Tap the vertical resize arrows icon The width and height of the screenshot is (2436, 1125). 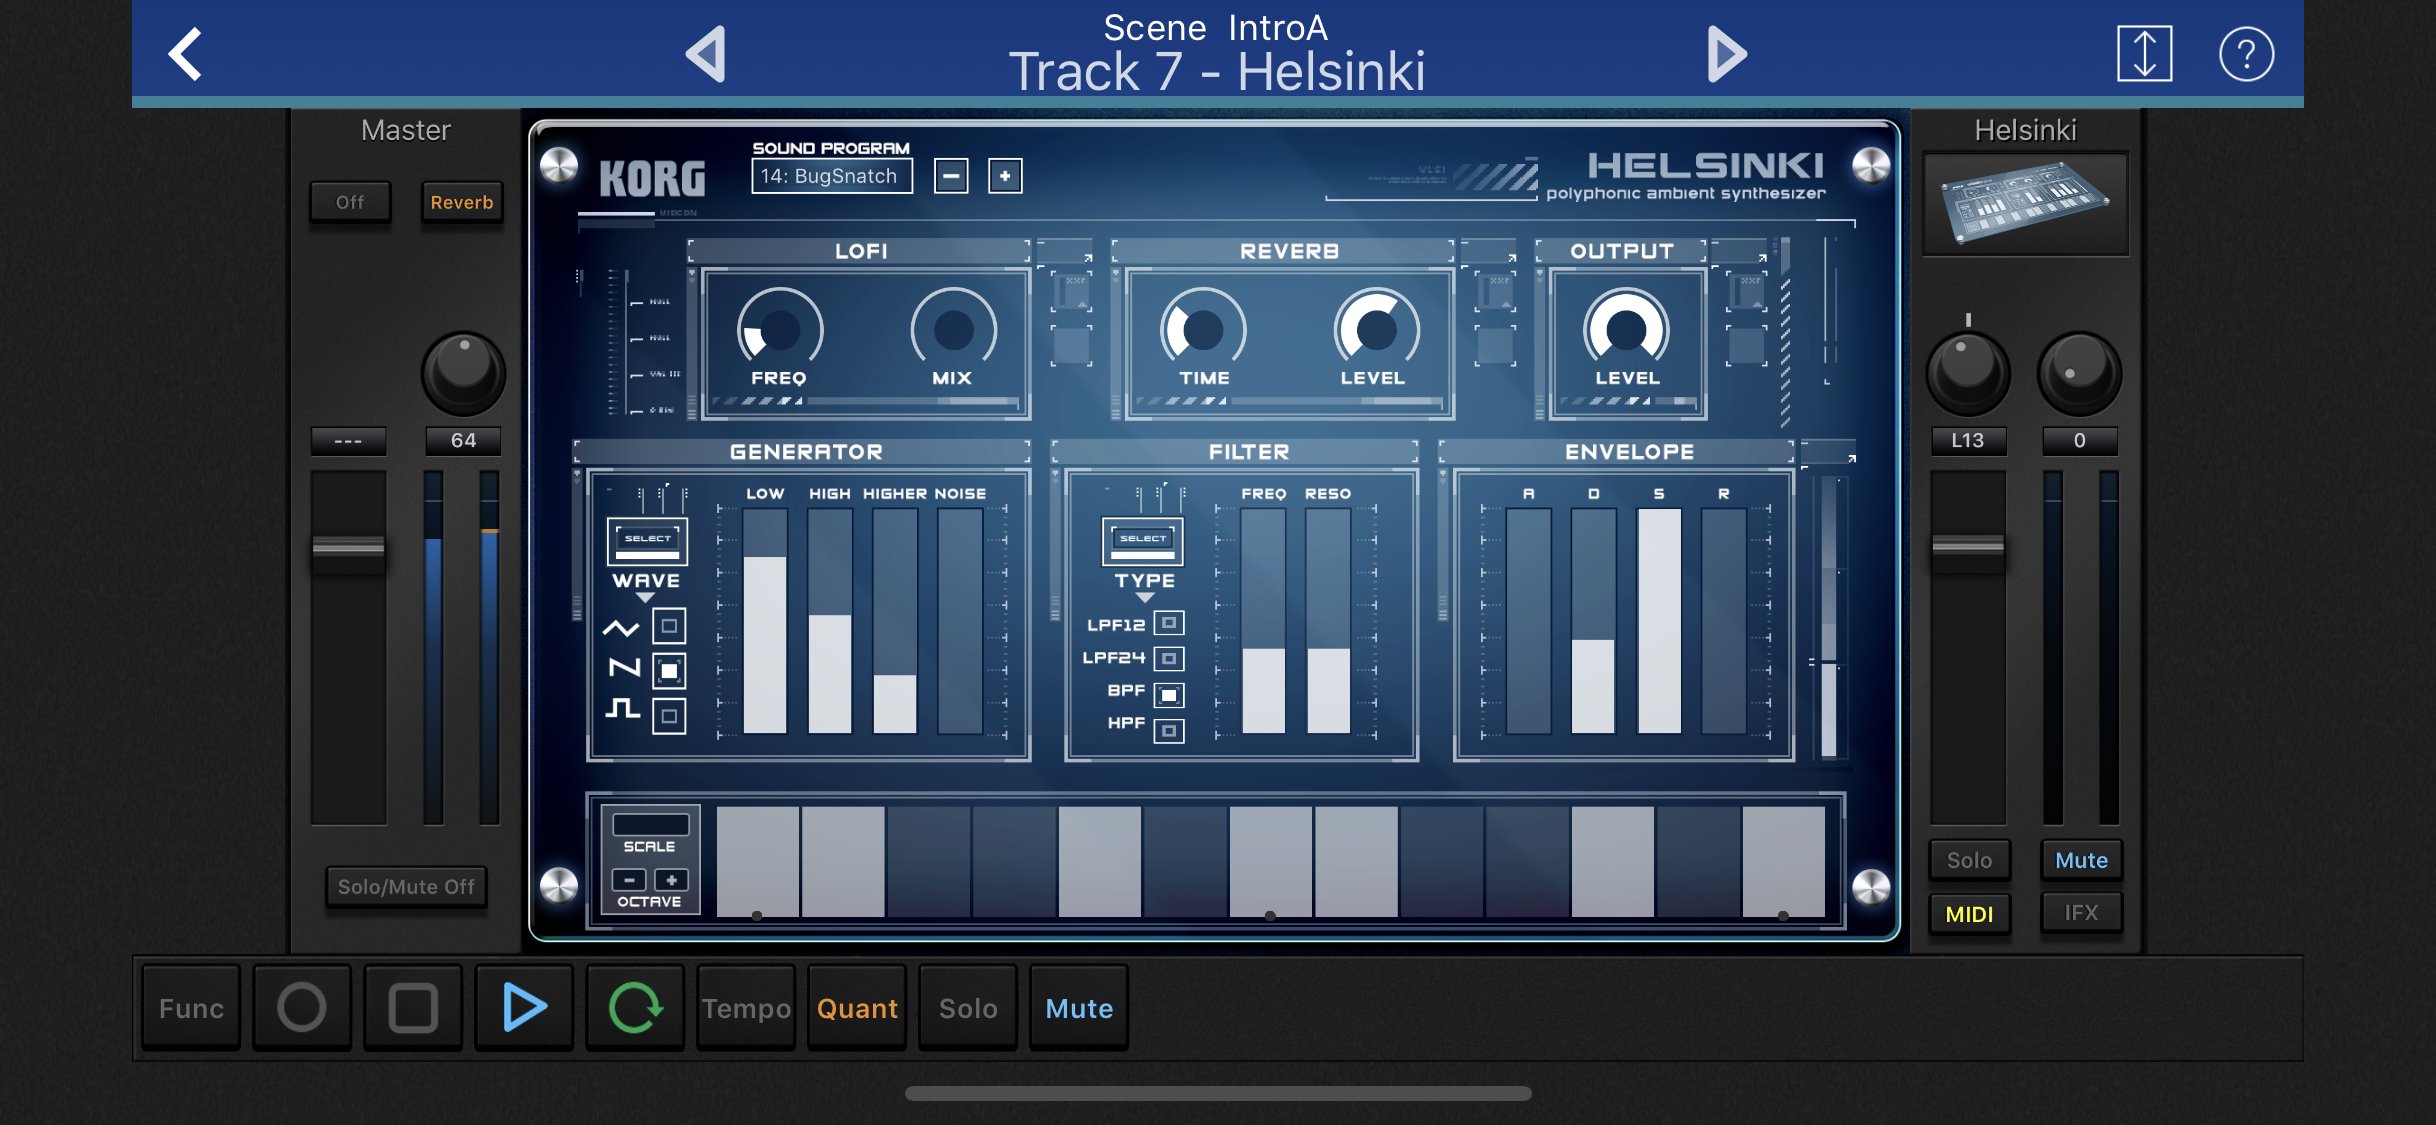(2144, 54)
